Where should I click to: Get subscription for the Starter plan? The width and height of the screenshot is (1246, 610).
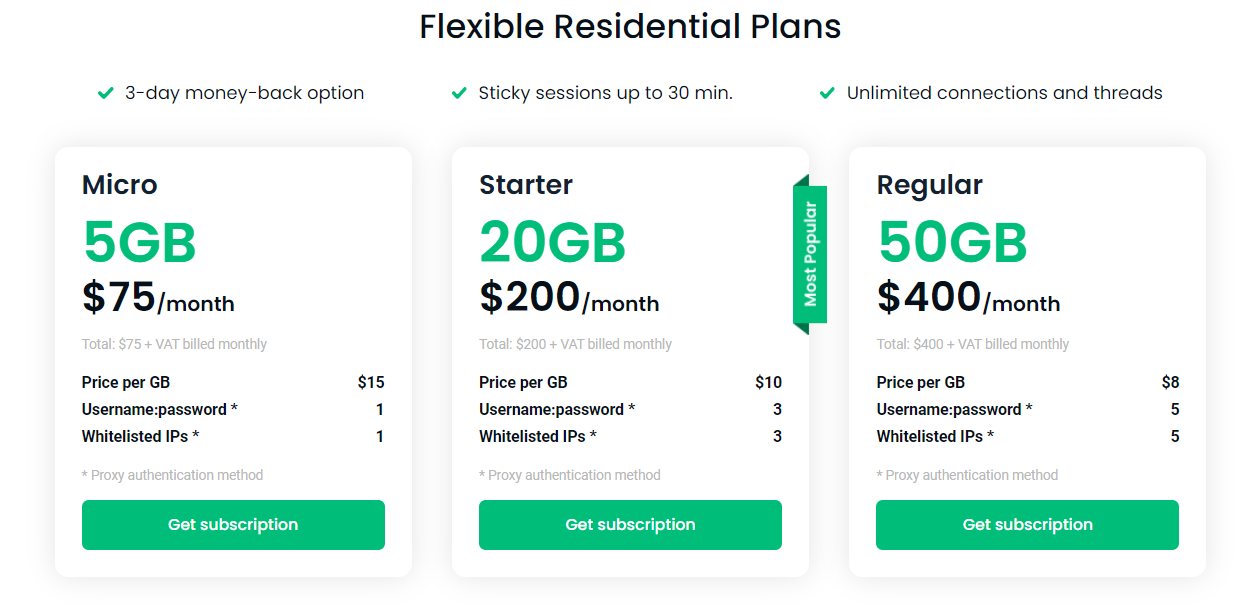(x=630, y=525)
